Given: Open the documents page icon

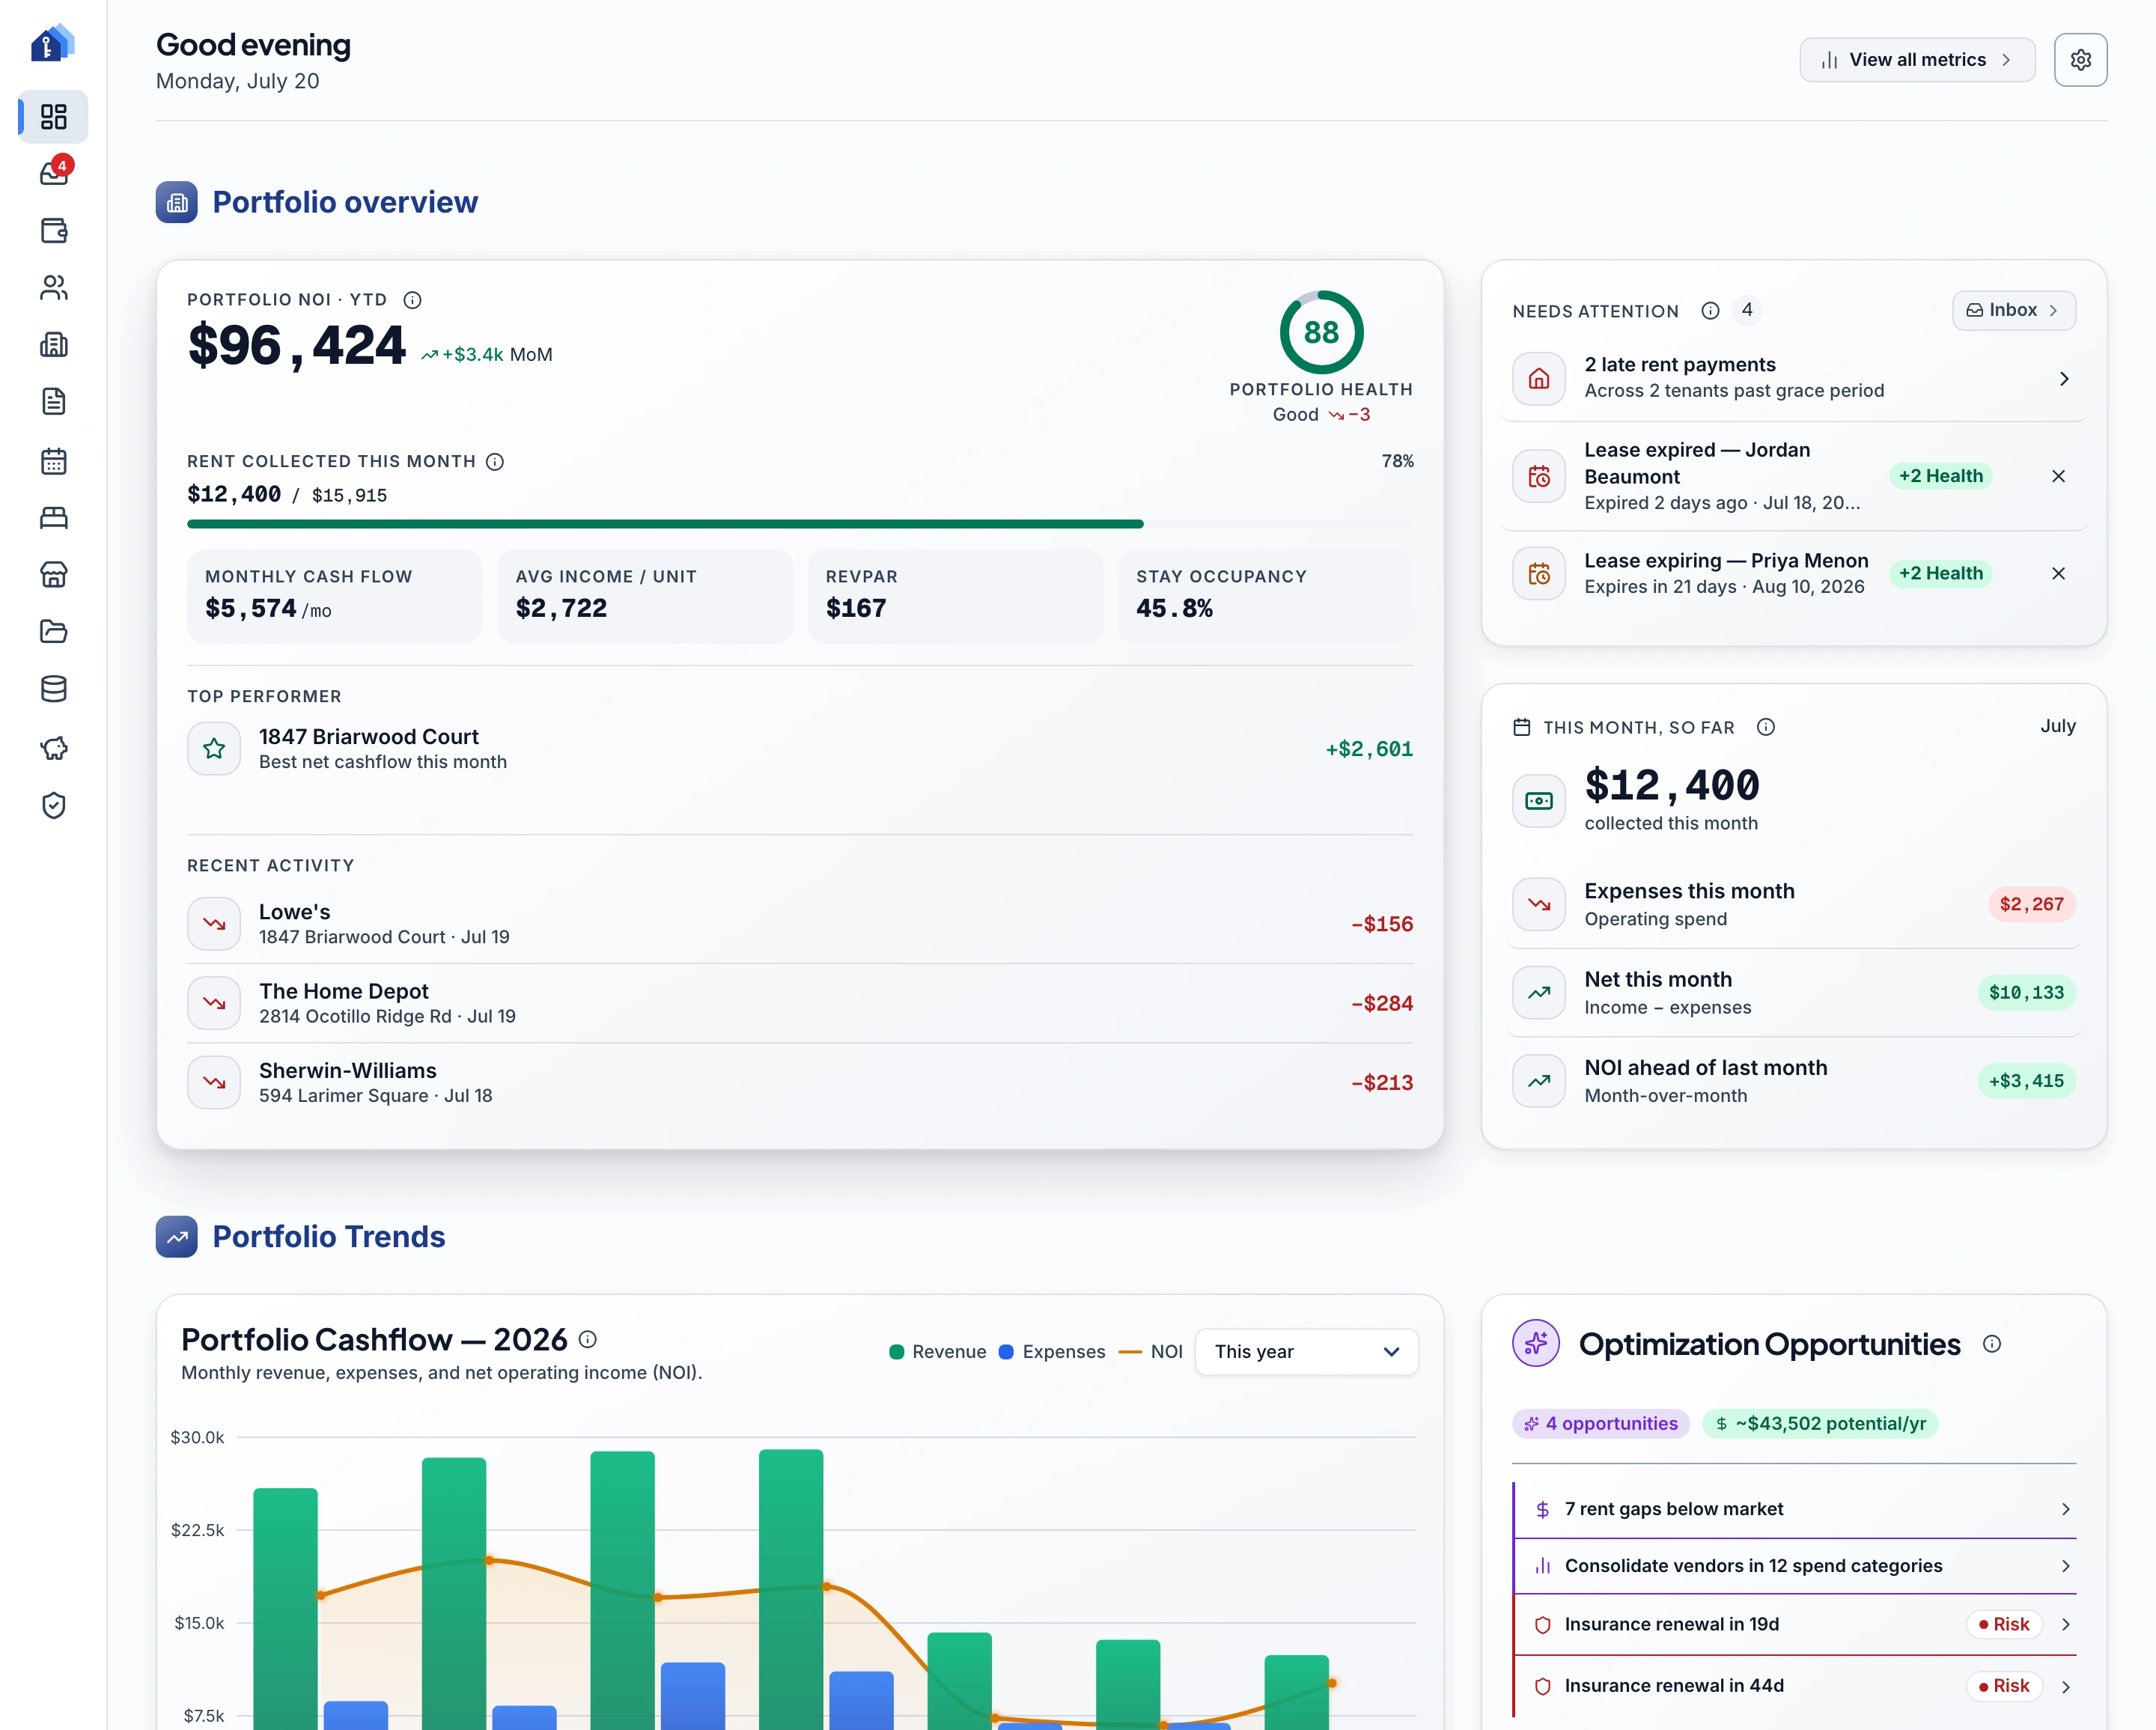Looking at the screenshot, I should click(54, 402).
